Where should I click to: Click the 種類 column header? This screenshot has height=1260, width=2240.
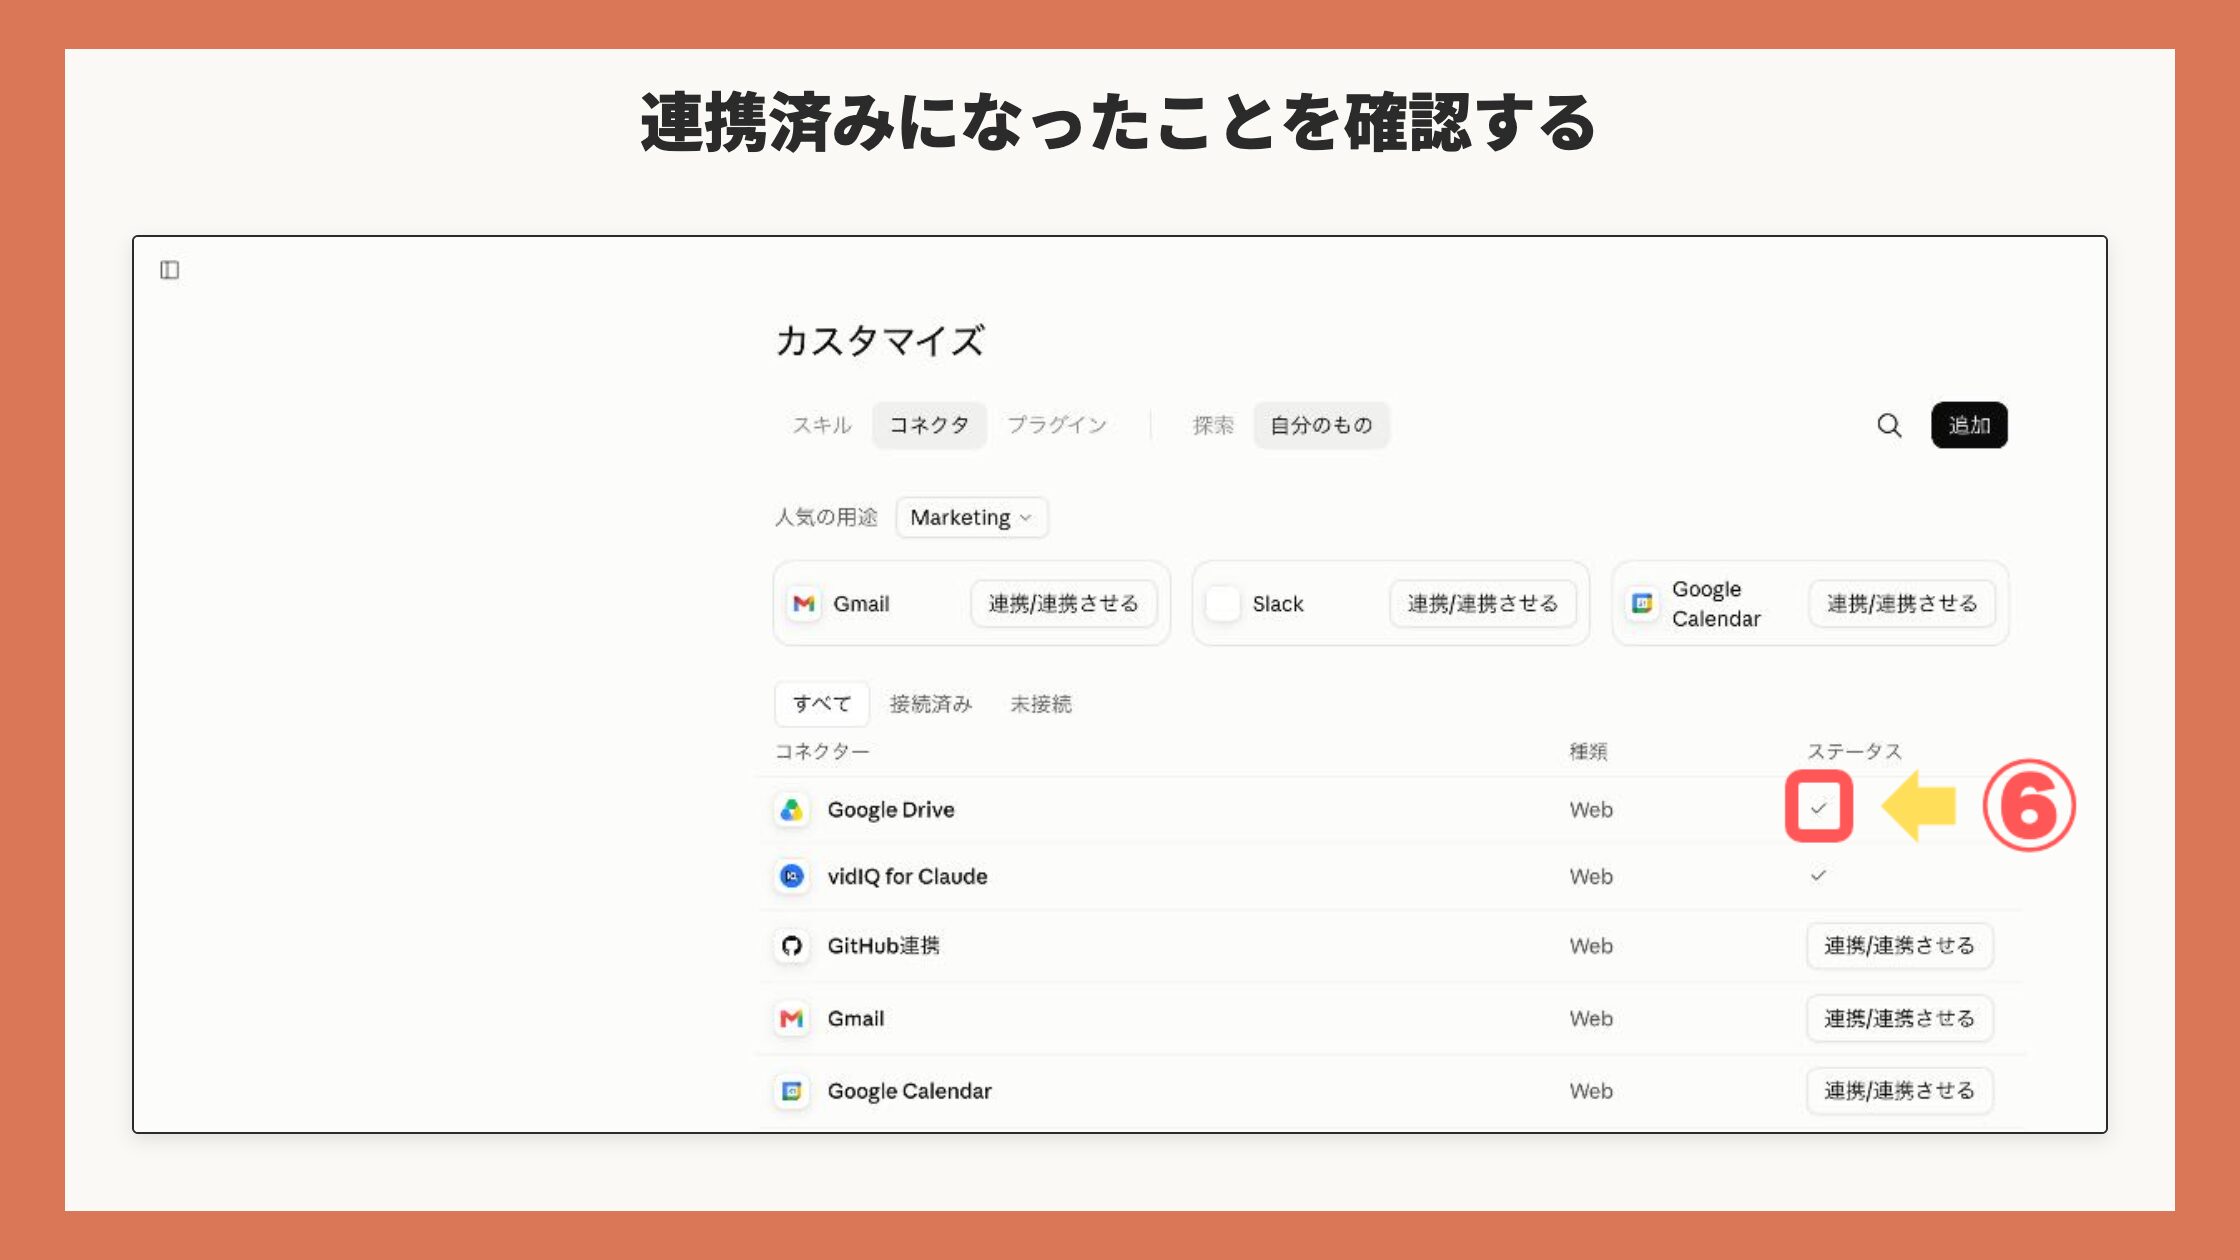pos(1588,751)
